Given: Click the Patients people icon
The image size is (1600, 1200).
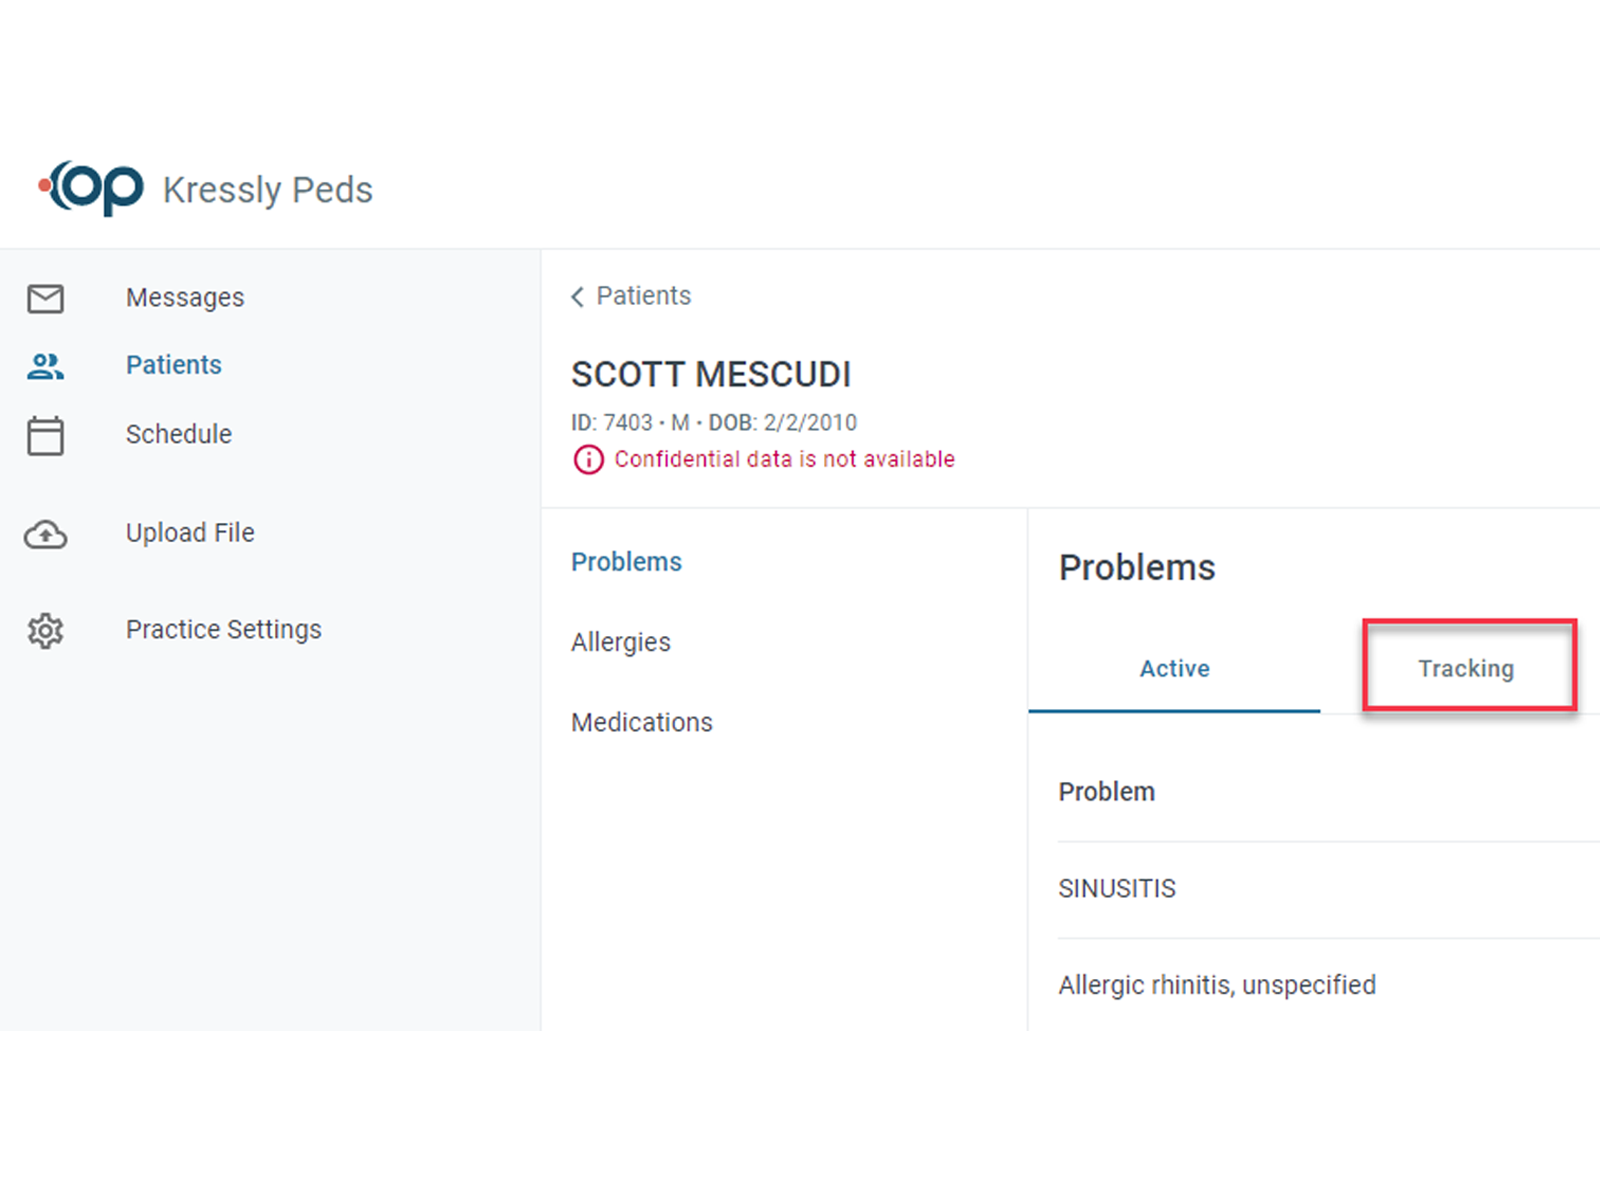Looking at the screenshot, I should click(45, 366).
